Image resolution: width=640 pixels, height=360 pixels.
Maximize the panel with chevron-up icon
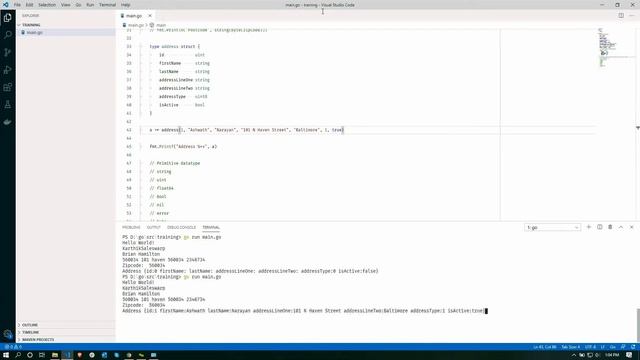(x=621, y=227)
